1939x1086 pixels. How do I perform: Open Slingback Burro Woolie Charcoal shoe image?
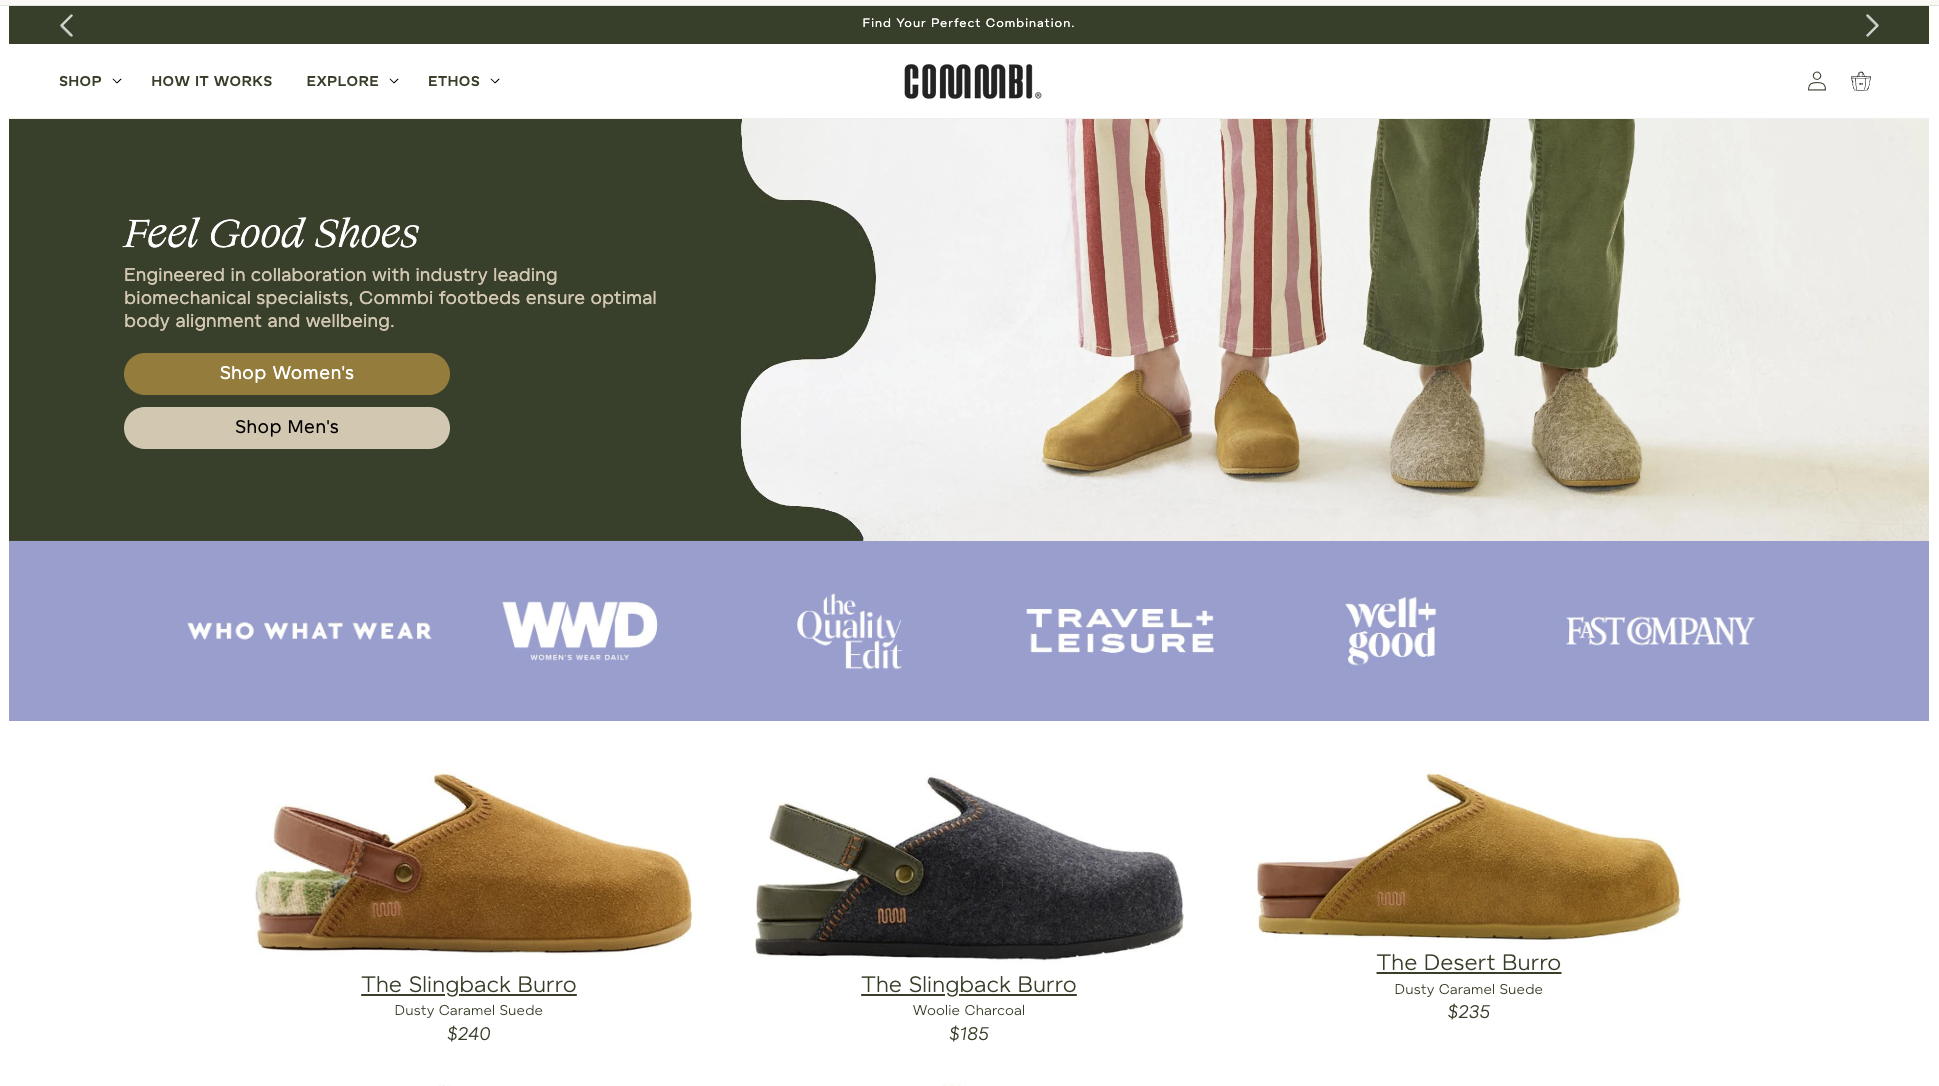968,865
